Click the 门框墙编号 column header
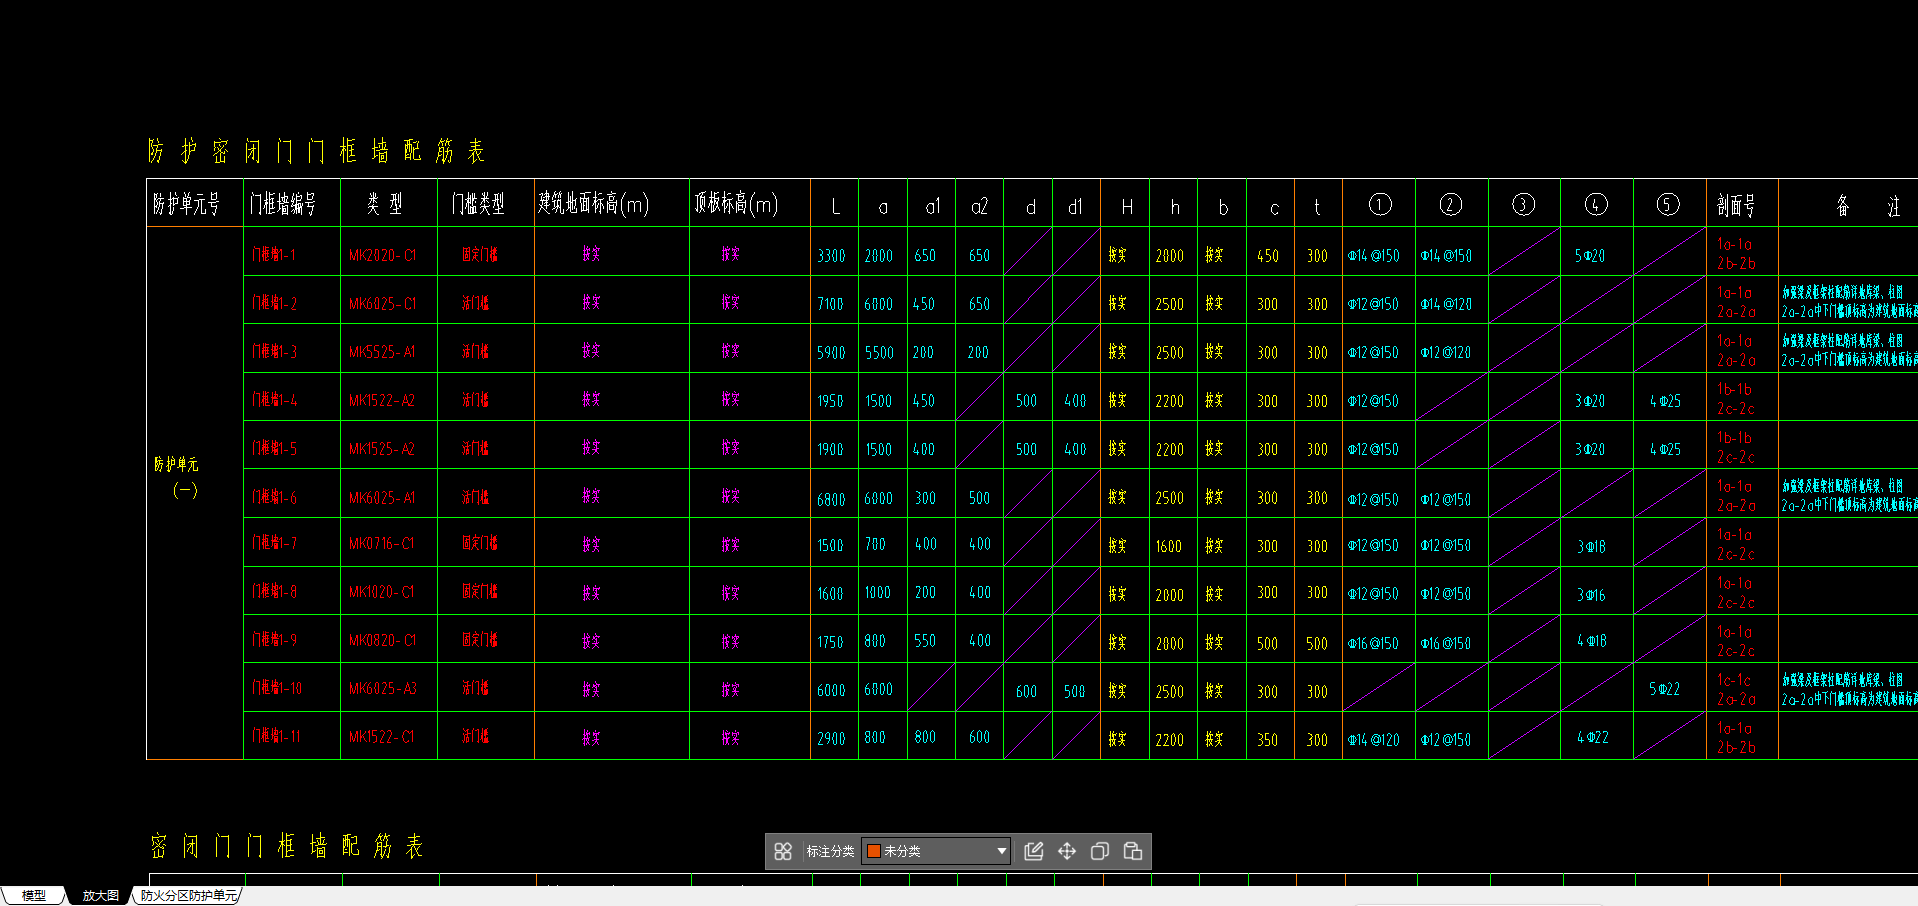Viewport: 1918px width, 906px height. click(283, 205)
